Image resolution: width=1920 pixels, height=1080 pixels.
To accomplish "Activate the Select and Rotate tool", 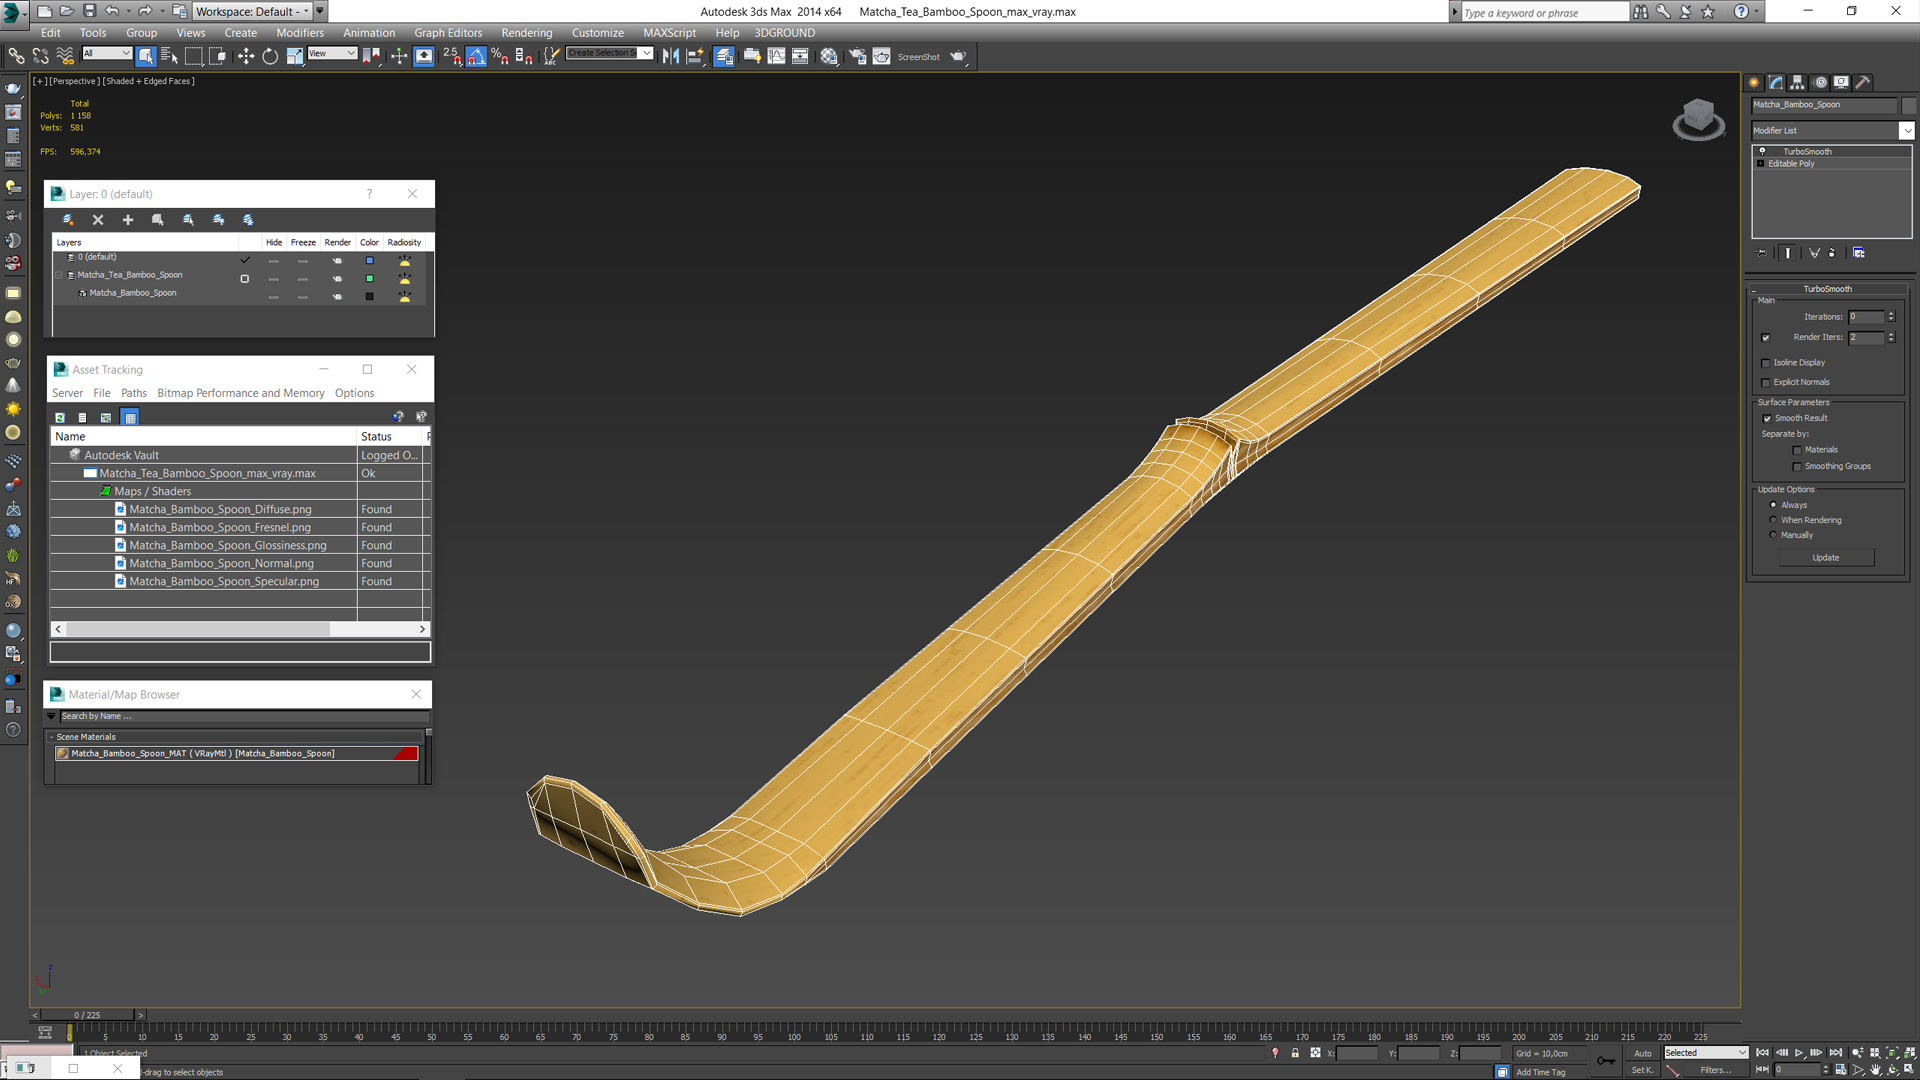I will 270,57.
